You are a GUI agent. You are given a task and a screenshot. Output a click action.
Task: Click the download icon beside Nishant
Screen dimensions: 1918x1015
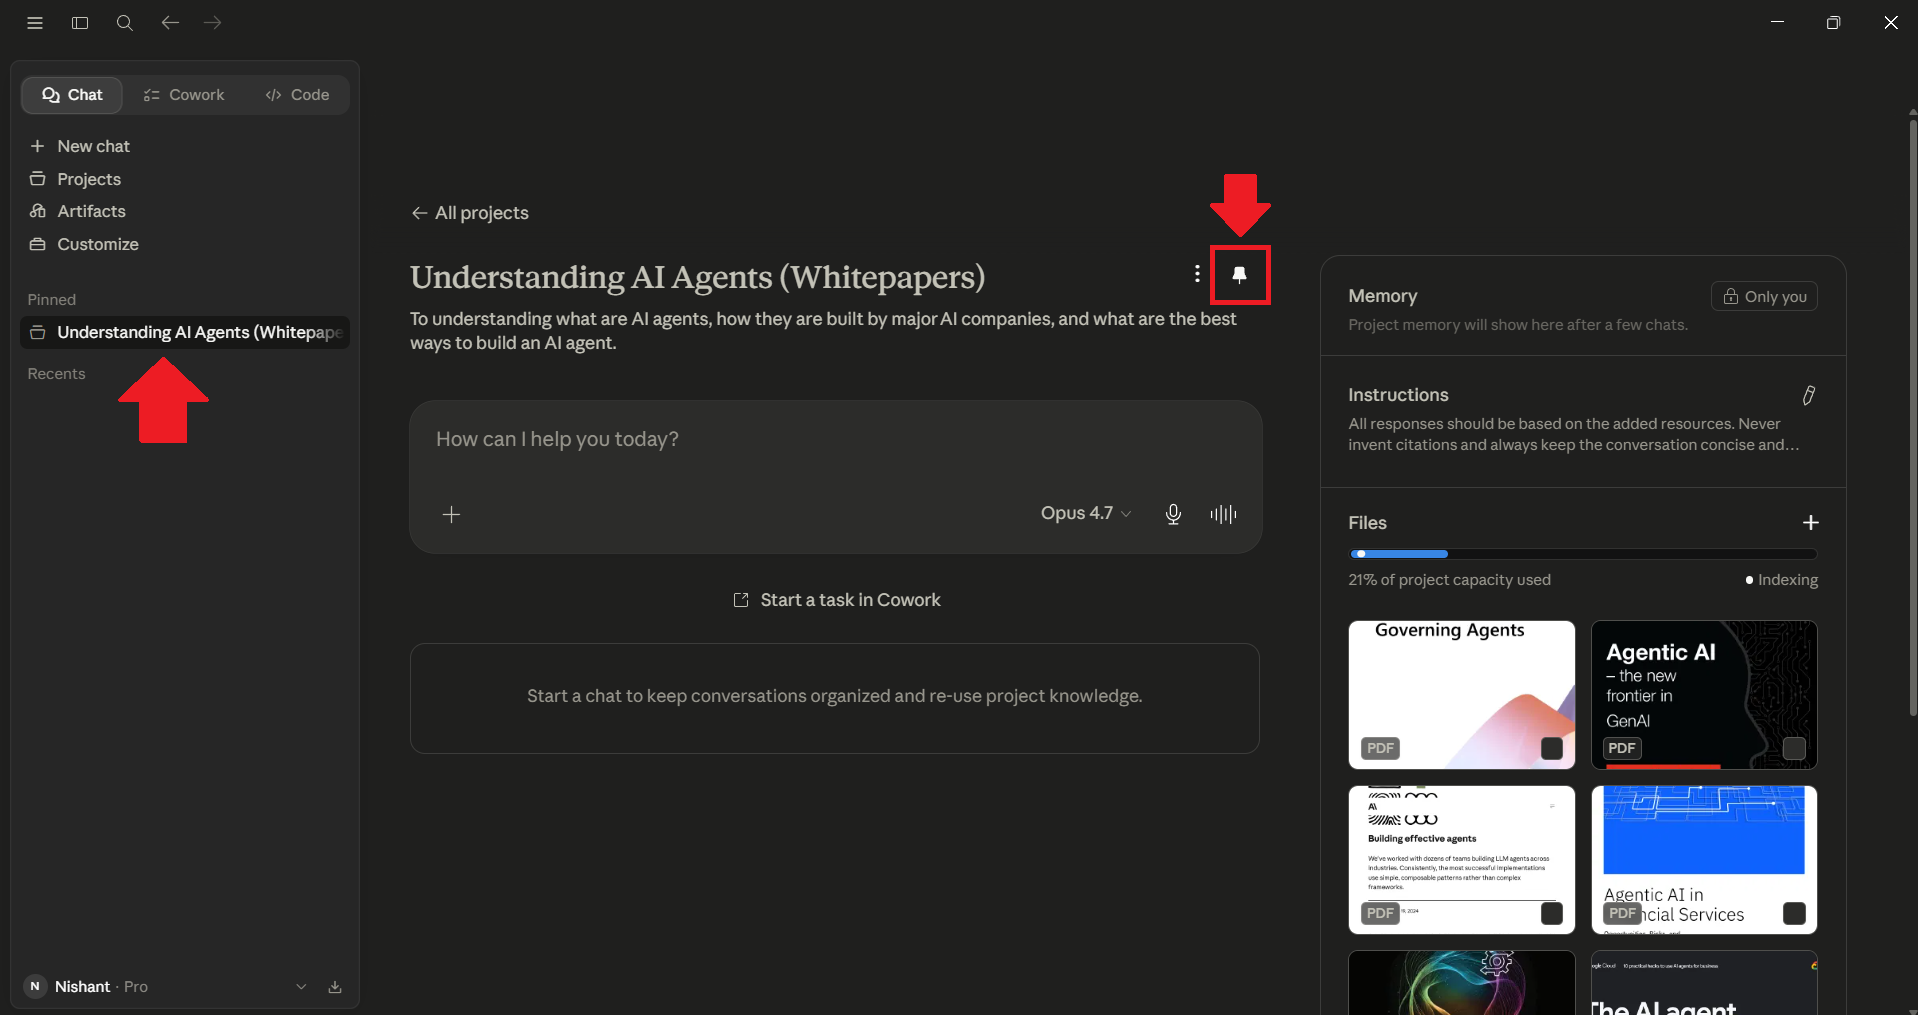tap(335, 987)
